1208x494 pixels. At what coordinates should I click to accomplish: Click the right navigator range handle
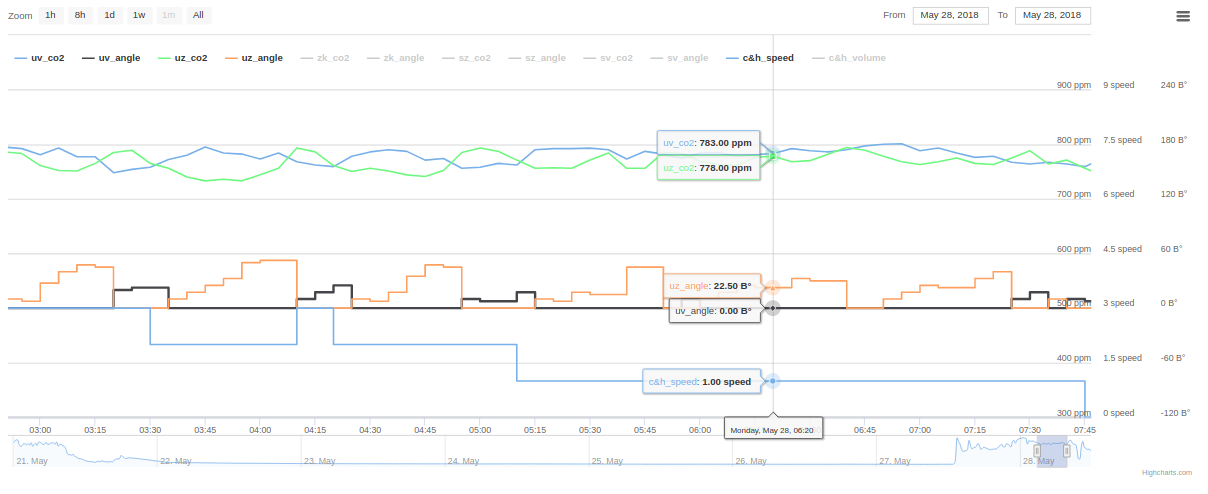pyautogui.click(x=1066, y=451)
